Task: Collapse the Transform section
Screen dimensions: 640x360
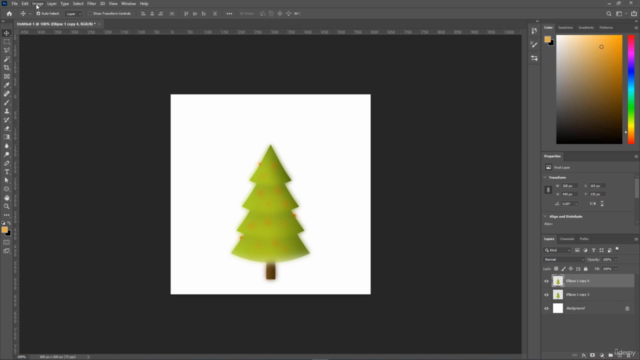Action: (x=545, y=178)
